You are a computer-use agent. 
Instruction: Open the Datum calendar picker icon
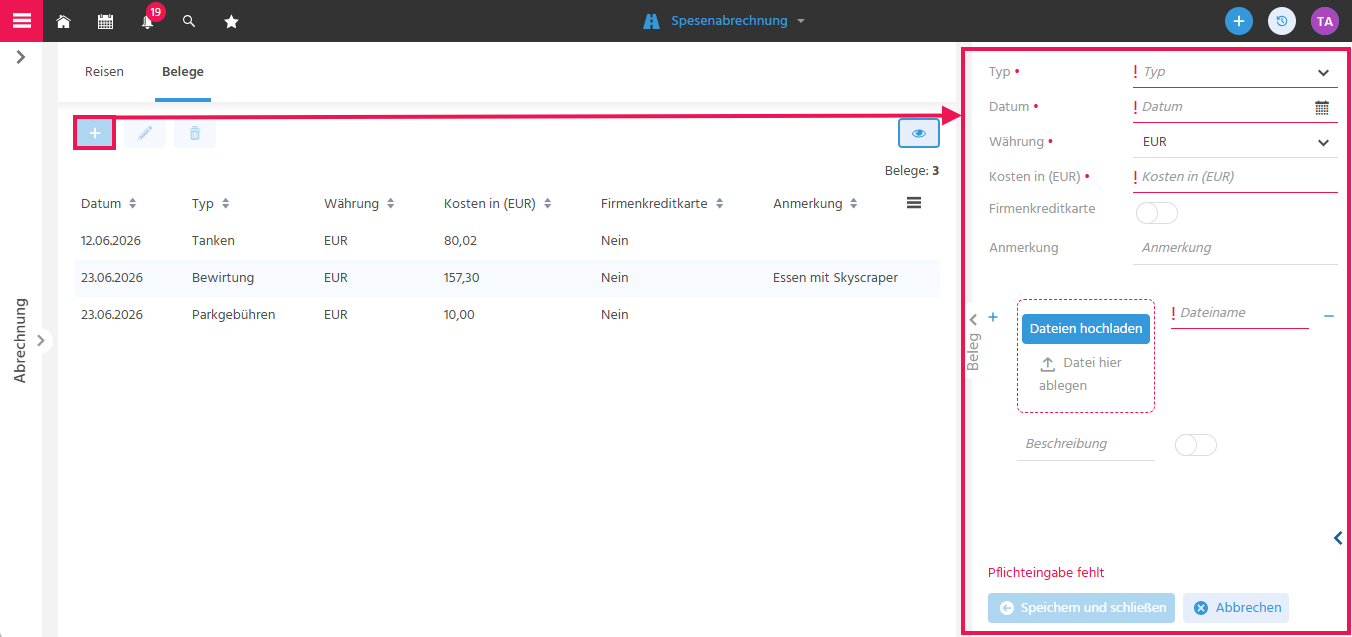click(1322, 107)
